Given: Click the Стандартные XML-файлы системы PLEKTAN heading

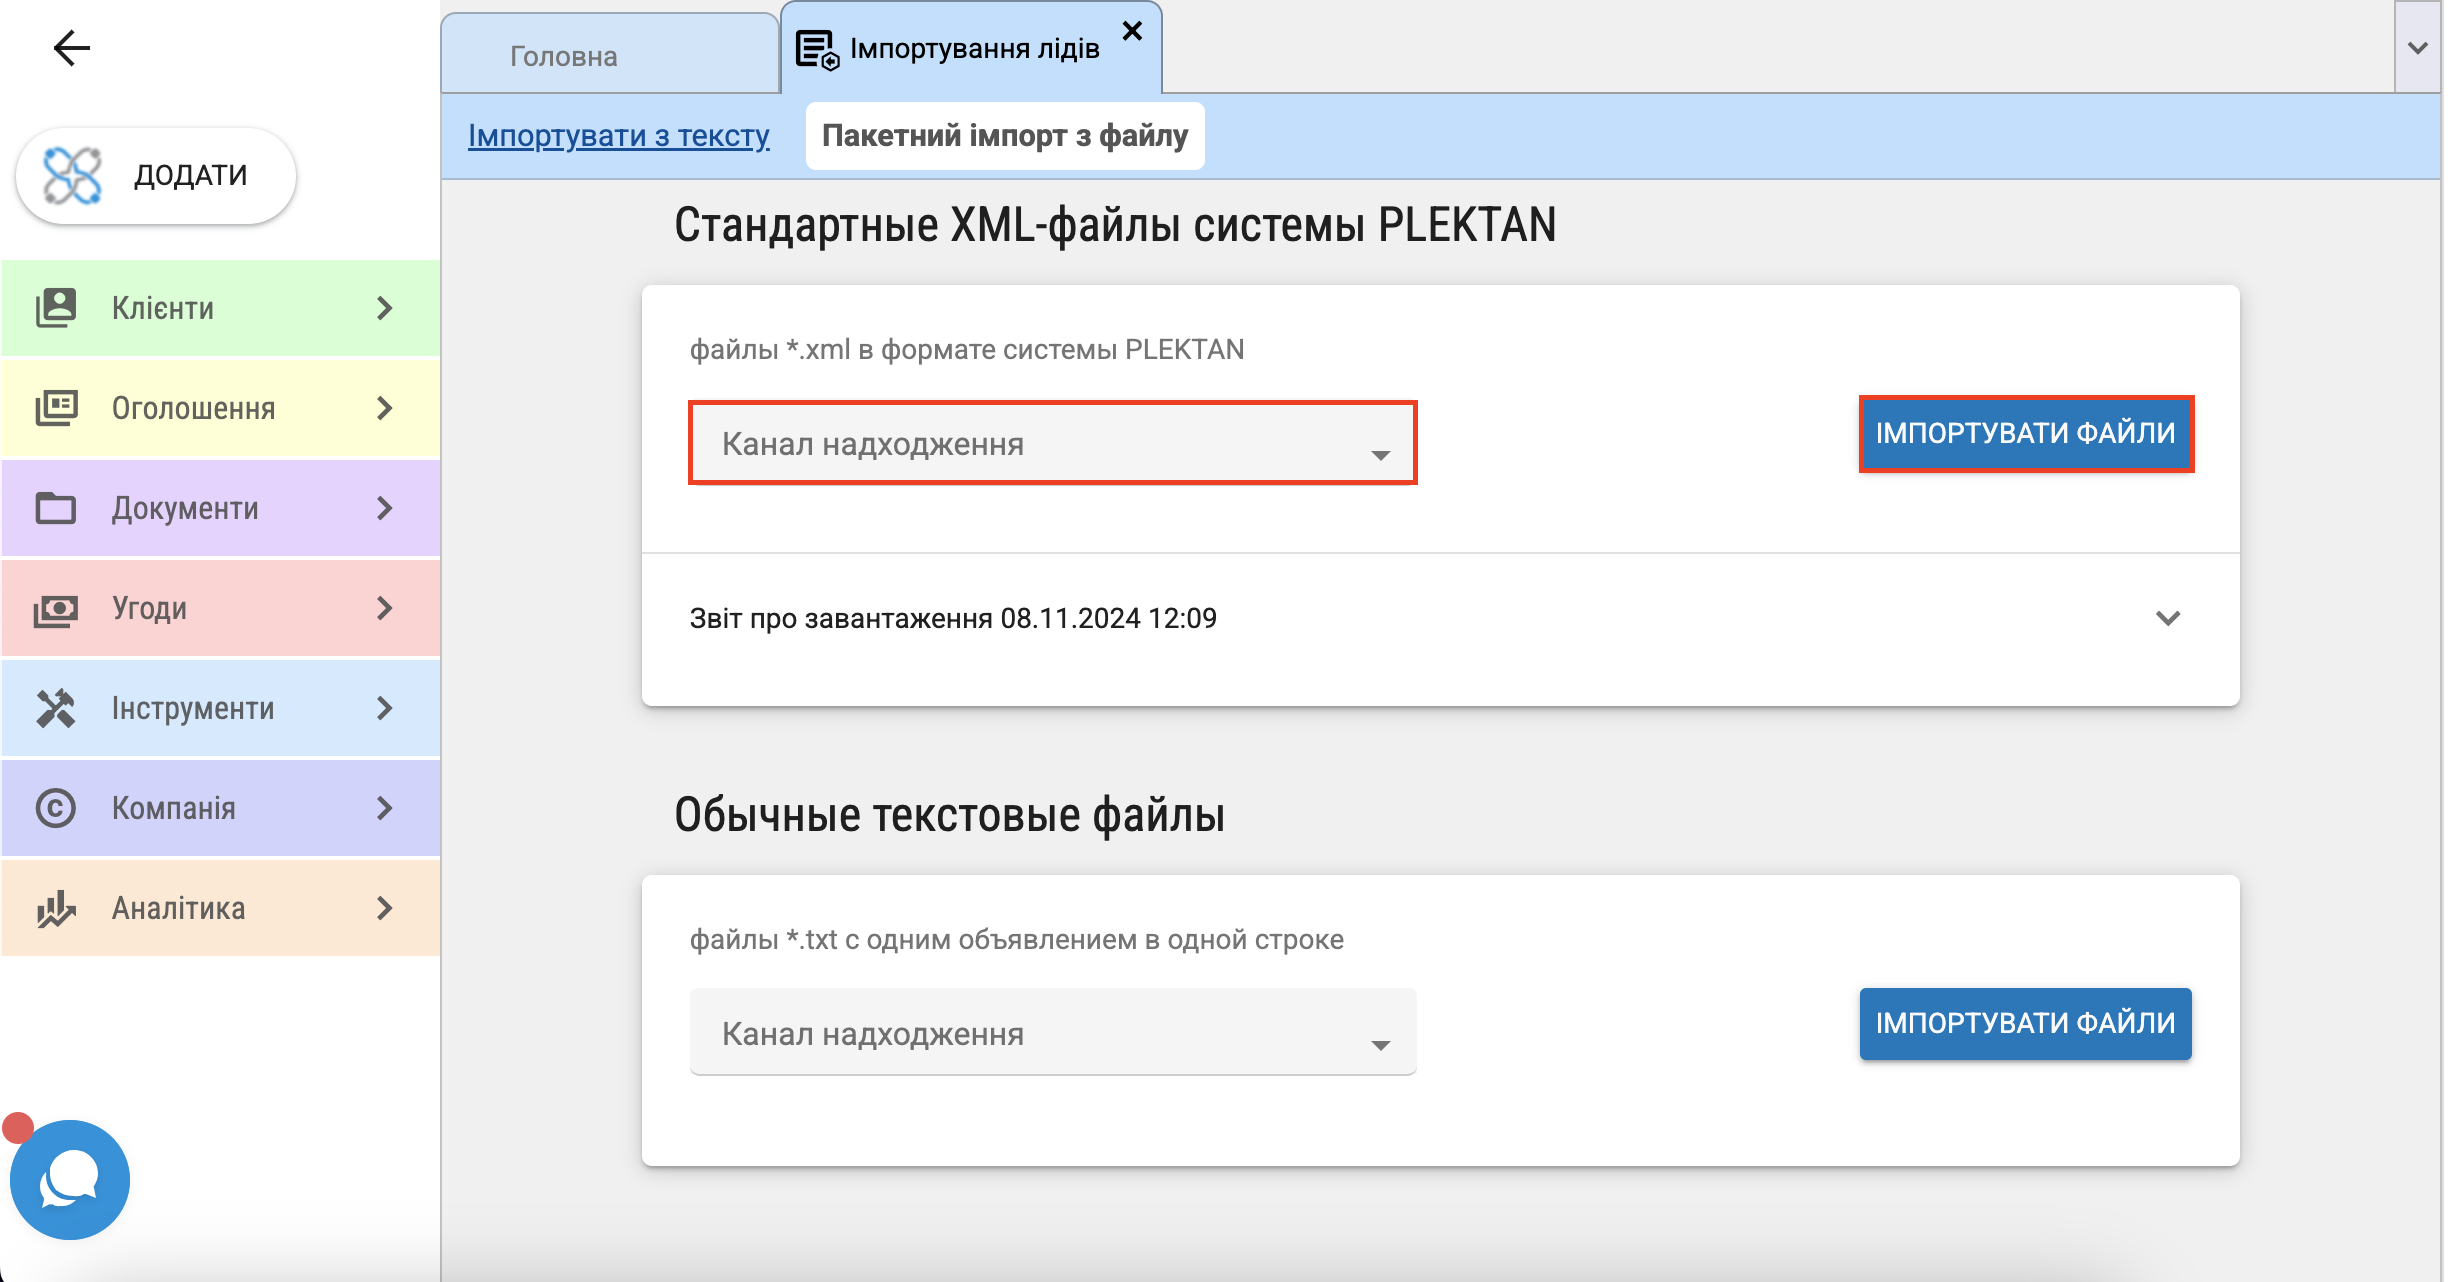Looking at the screenshot, I should tap(1115, 225).
